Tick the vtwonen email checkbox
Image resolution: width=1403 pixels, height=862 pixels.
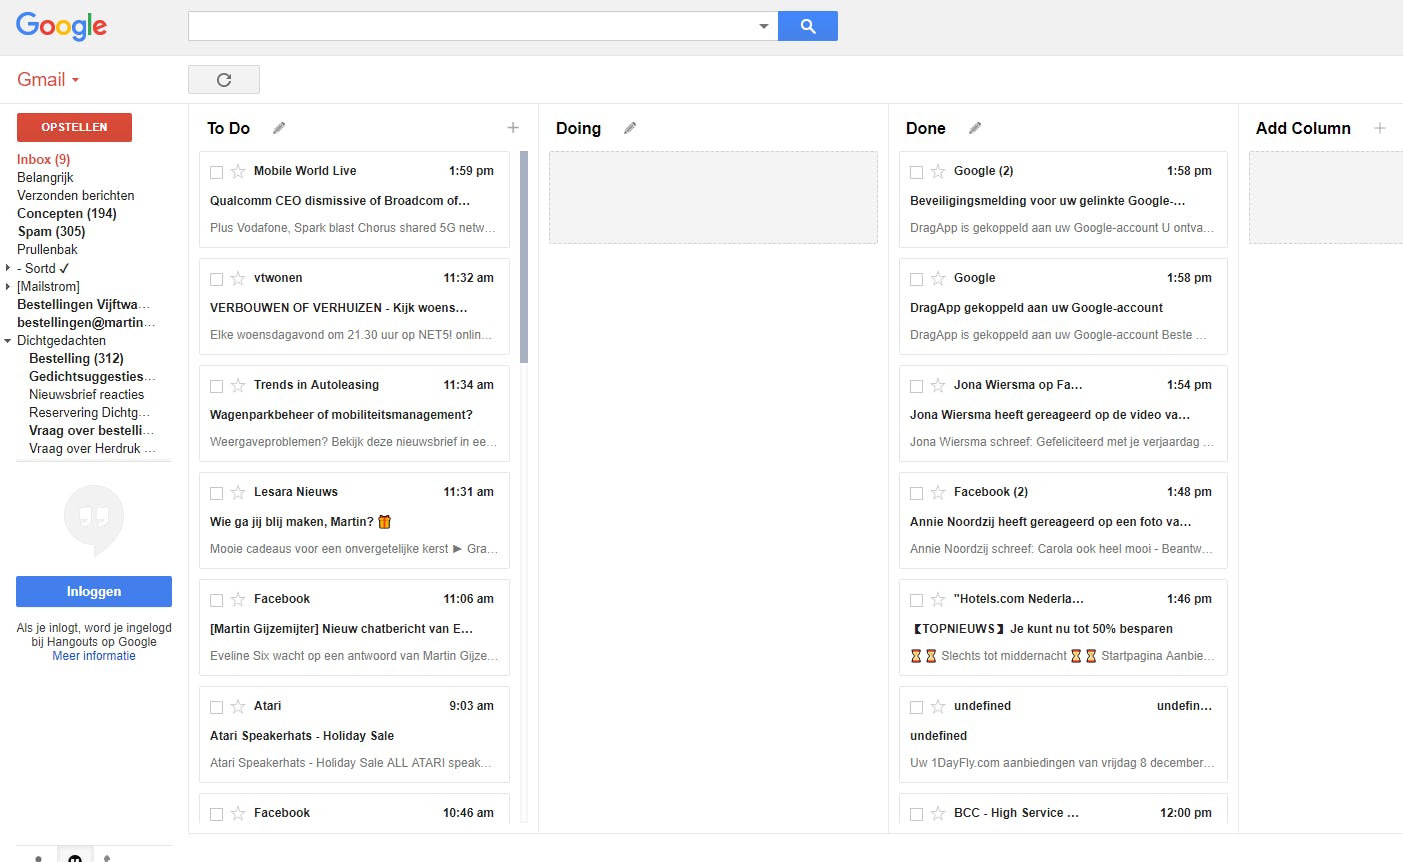(x=216, y=279)
